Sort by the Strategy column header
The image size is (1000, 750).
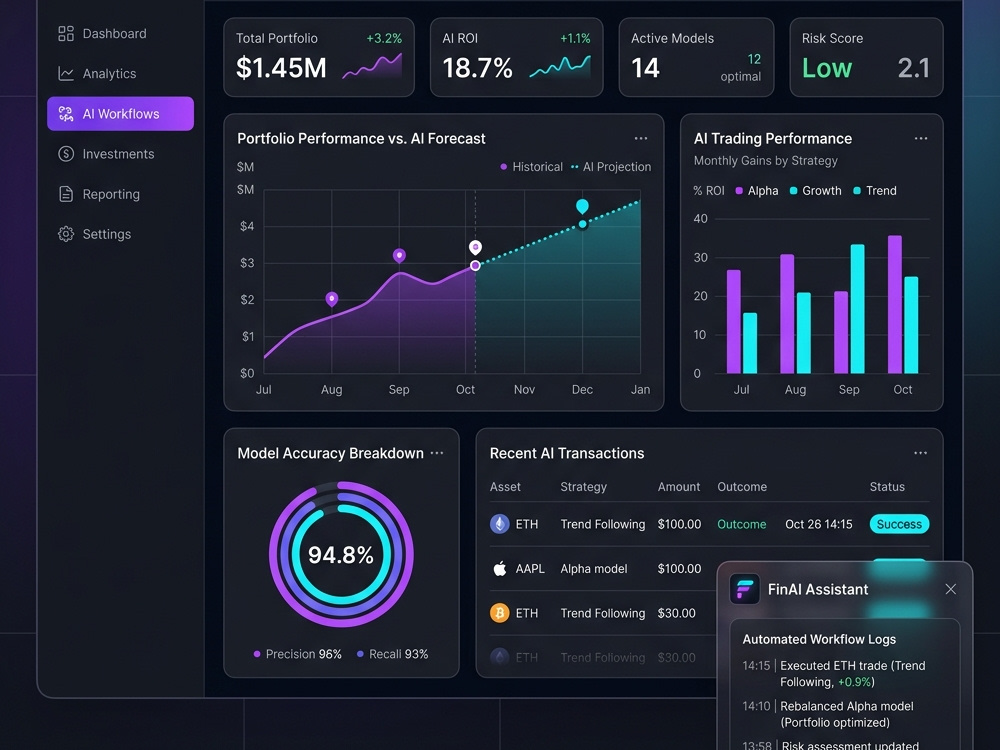point(584,487)
